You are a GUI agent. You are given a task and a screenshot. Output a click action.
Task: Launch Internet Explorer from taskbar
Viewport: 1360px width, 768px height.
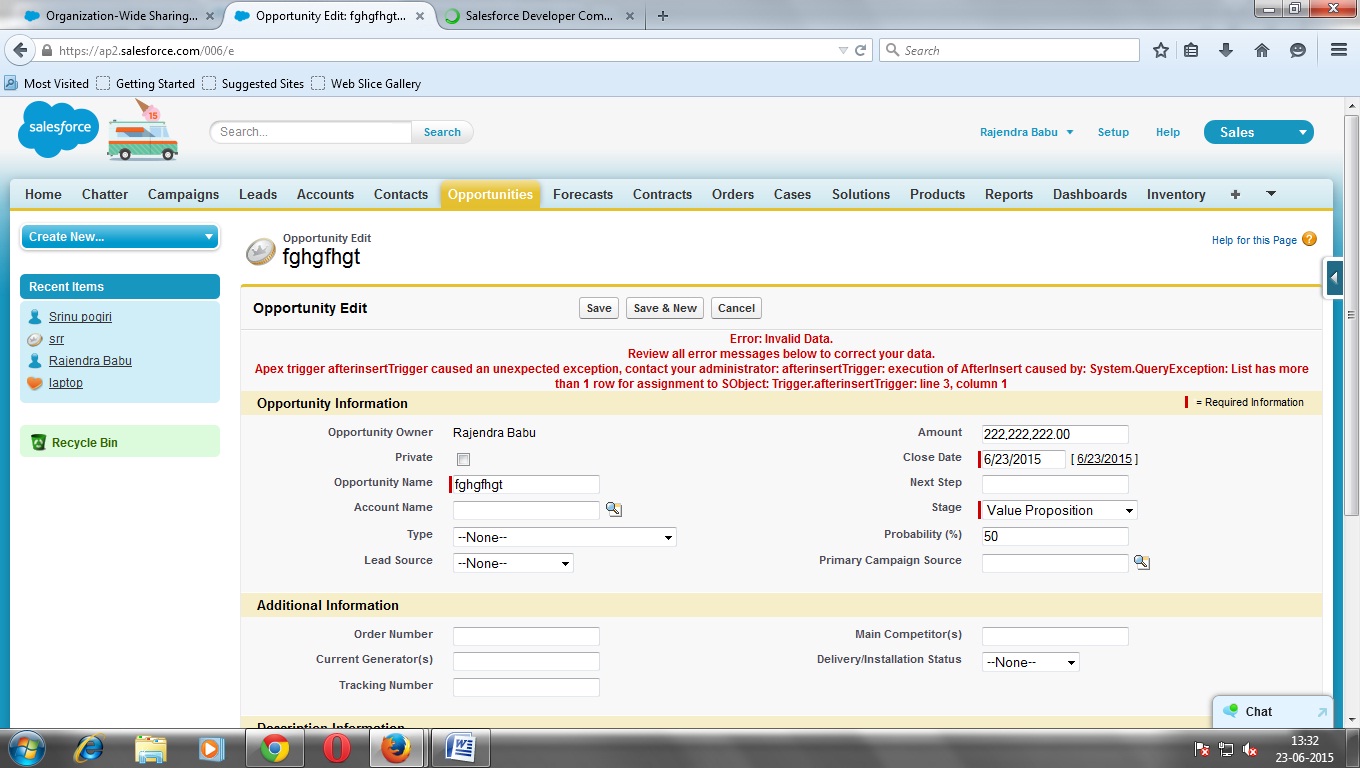point(90,748)
